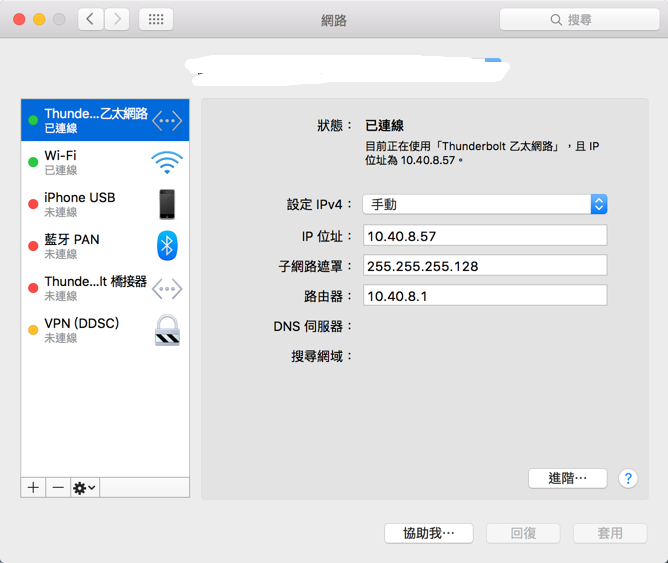Remove selected service with minus button
668x563 pixels.
58,488
